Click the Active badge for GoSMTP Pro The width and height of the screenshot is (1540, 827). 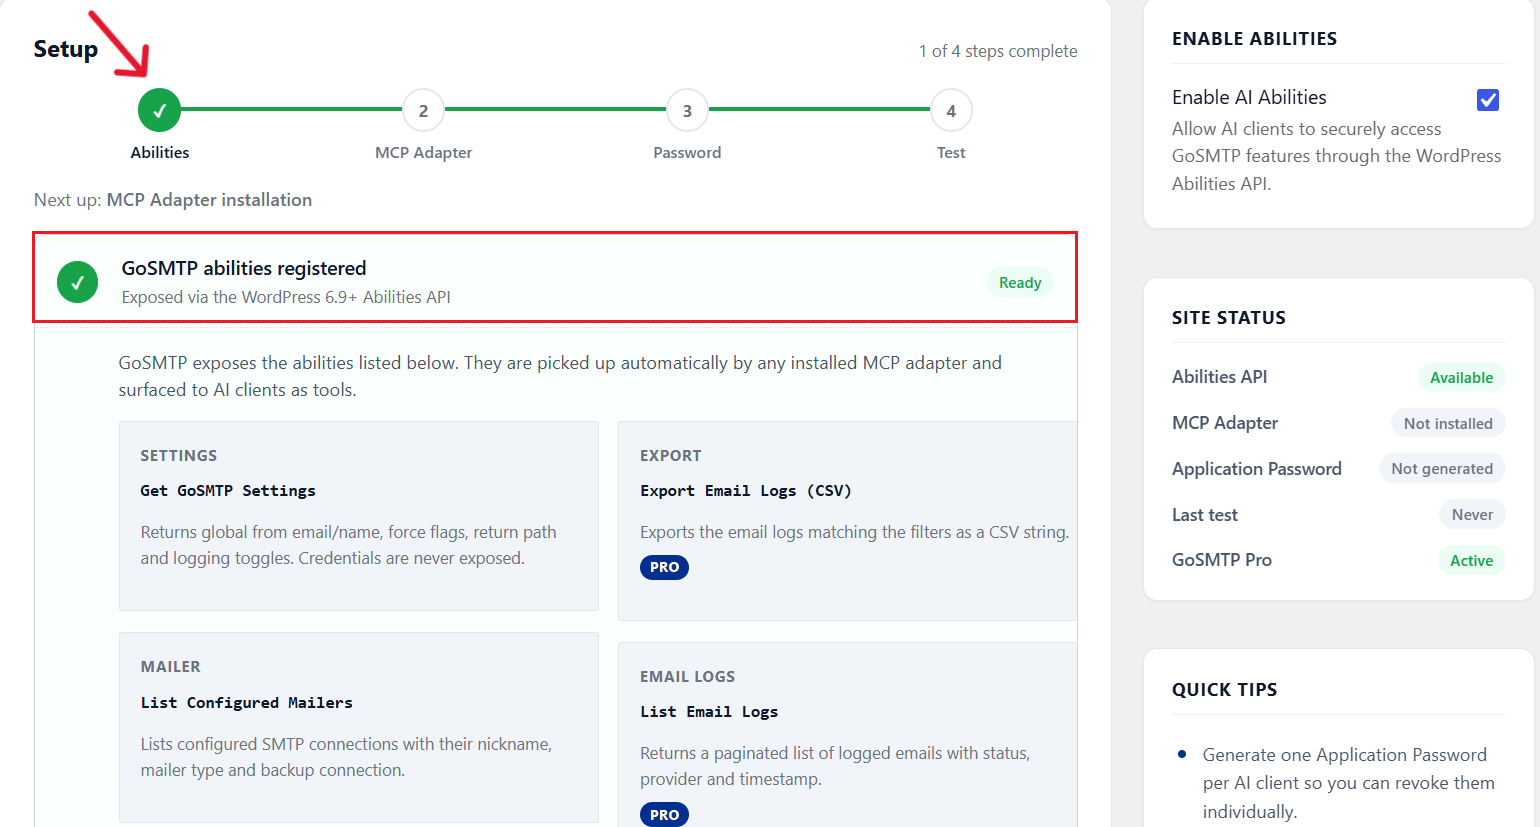pos(1471,561)
